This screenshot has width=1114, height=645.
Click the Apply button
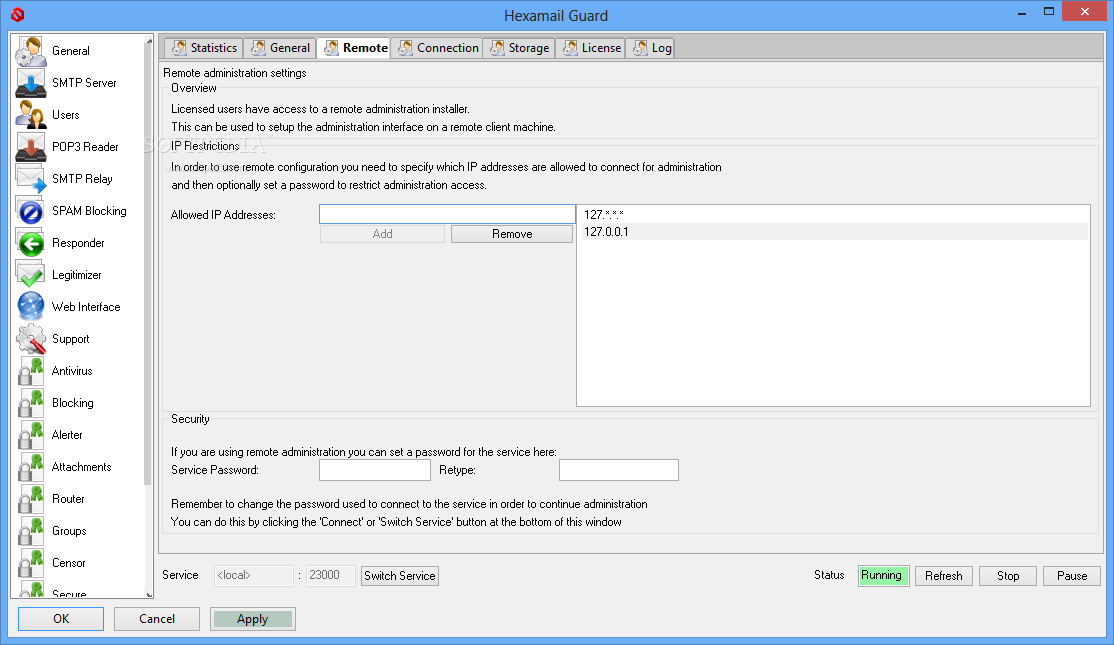[252, 619]
